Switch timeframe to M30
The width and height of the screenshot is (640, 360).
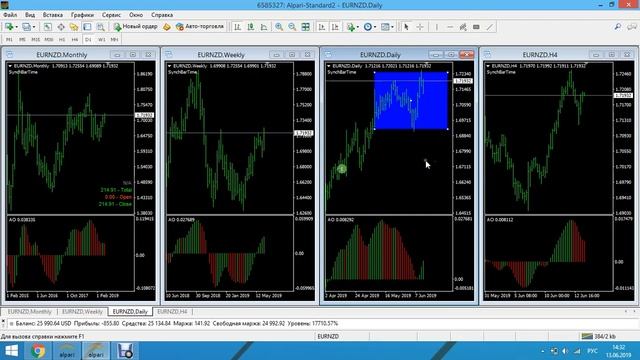click(49, 40)
